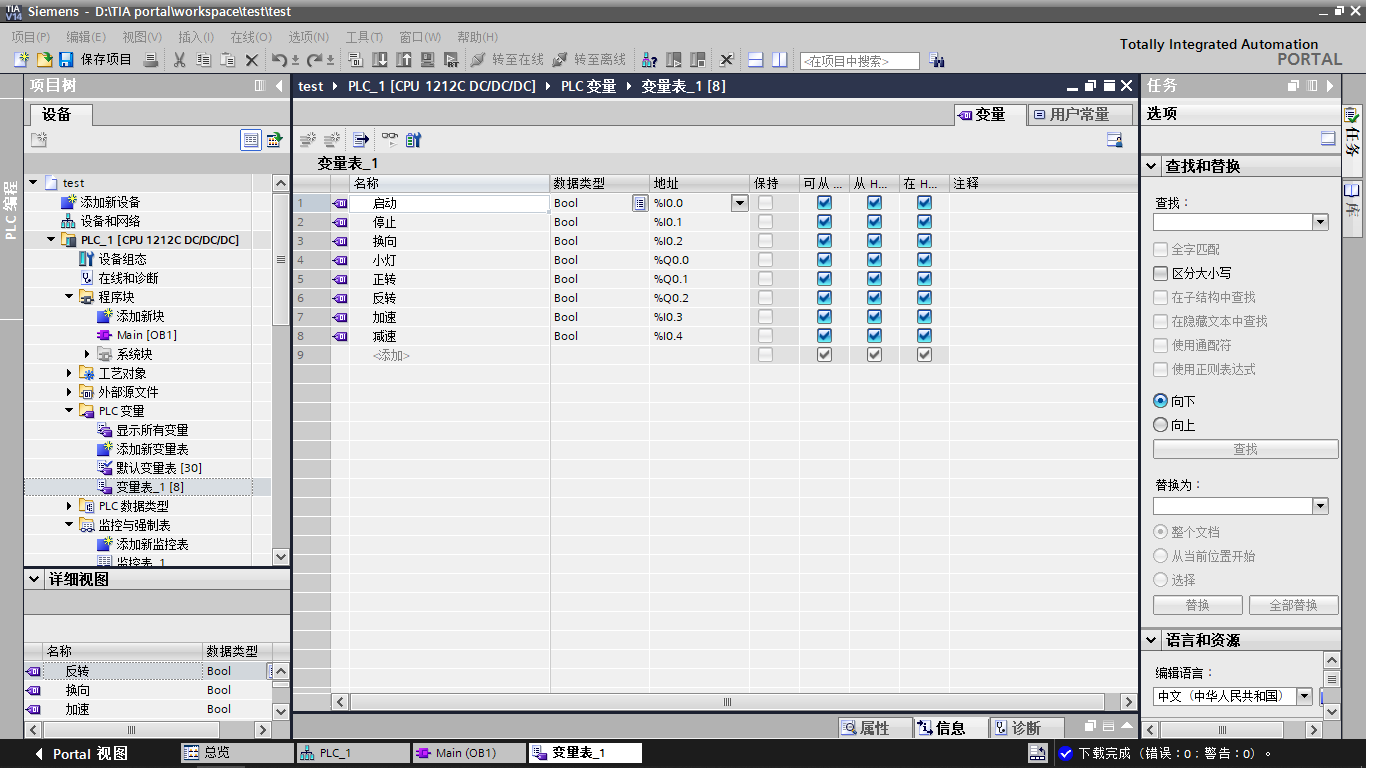Switch to Portal 视图
Image resolution: width=1374 pixels, height=776 pixels.
click(x=82, y=754)
